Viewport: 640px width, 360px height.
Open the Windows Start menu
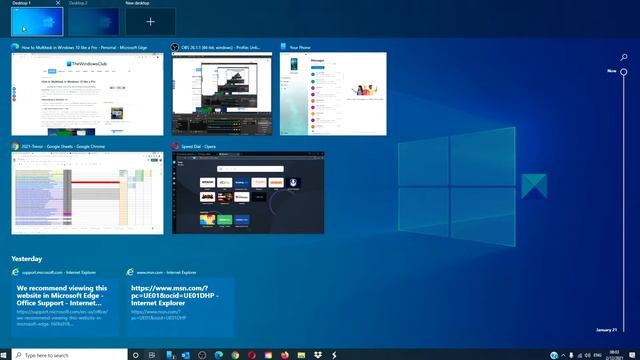4,355
